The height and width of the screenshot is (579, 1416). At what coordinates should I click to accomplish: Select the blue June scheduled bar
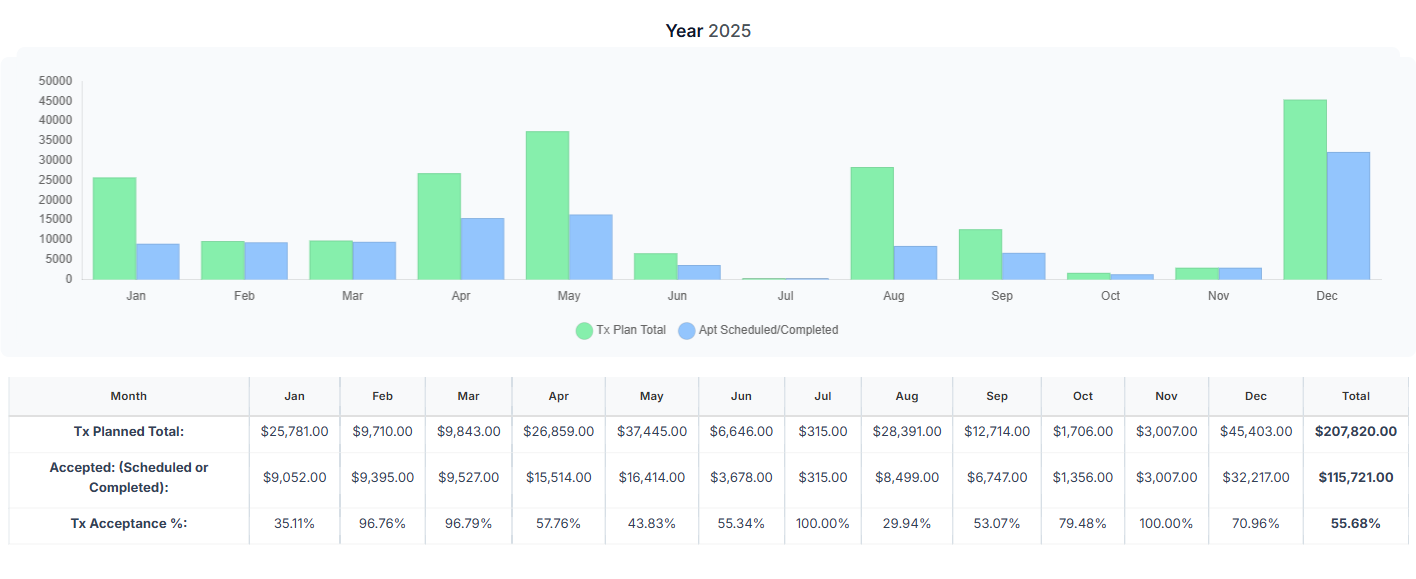tap(699, 272)
